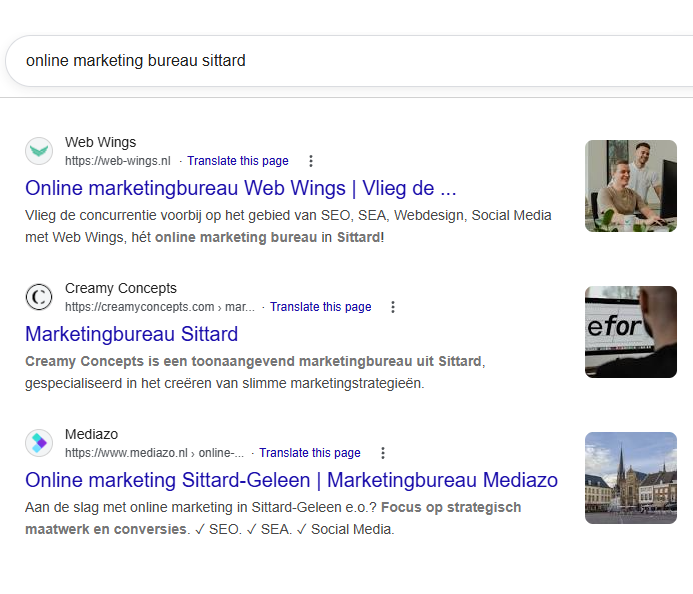The height and width of the screenshot is (594, 693).
Task: Open three-dot options for Creamy Concepts result
Action: (393, 307)
